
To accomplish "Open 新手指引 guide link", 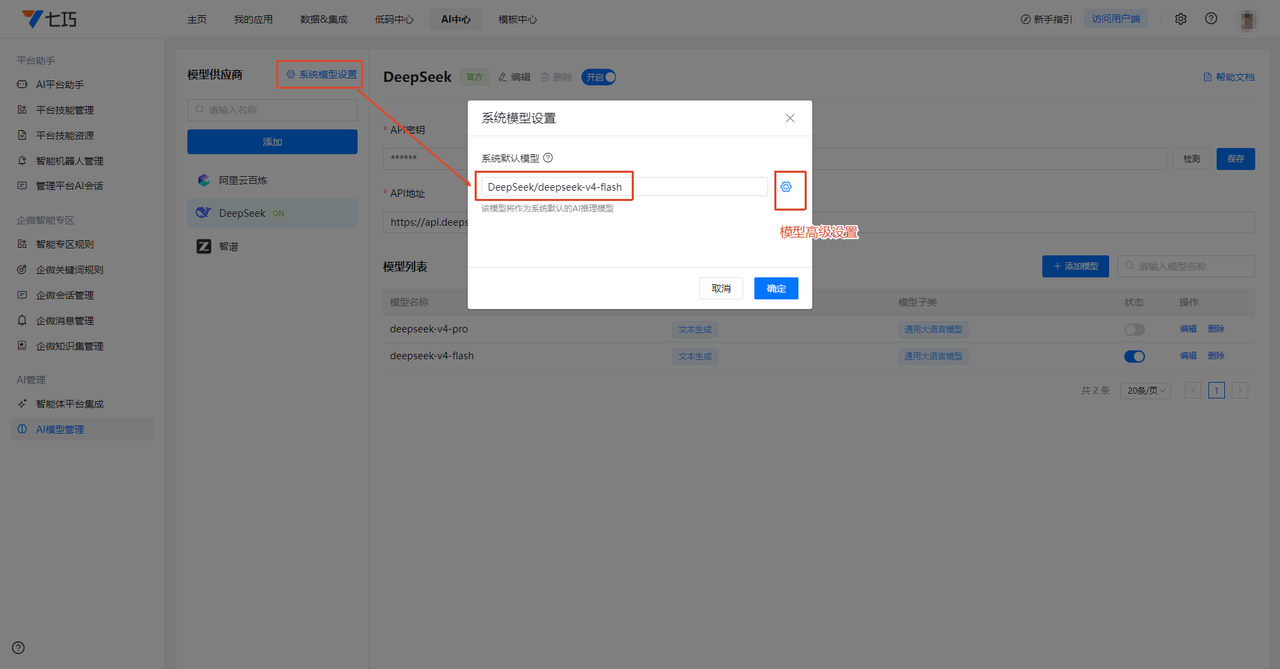I will pyautogui.click(x=1046, y=19).
